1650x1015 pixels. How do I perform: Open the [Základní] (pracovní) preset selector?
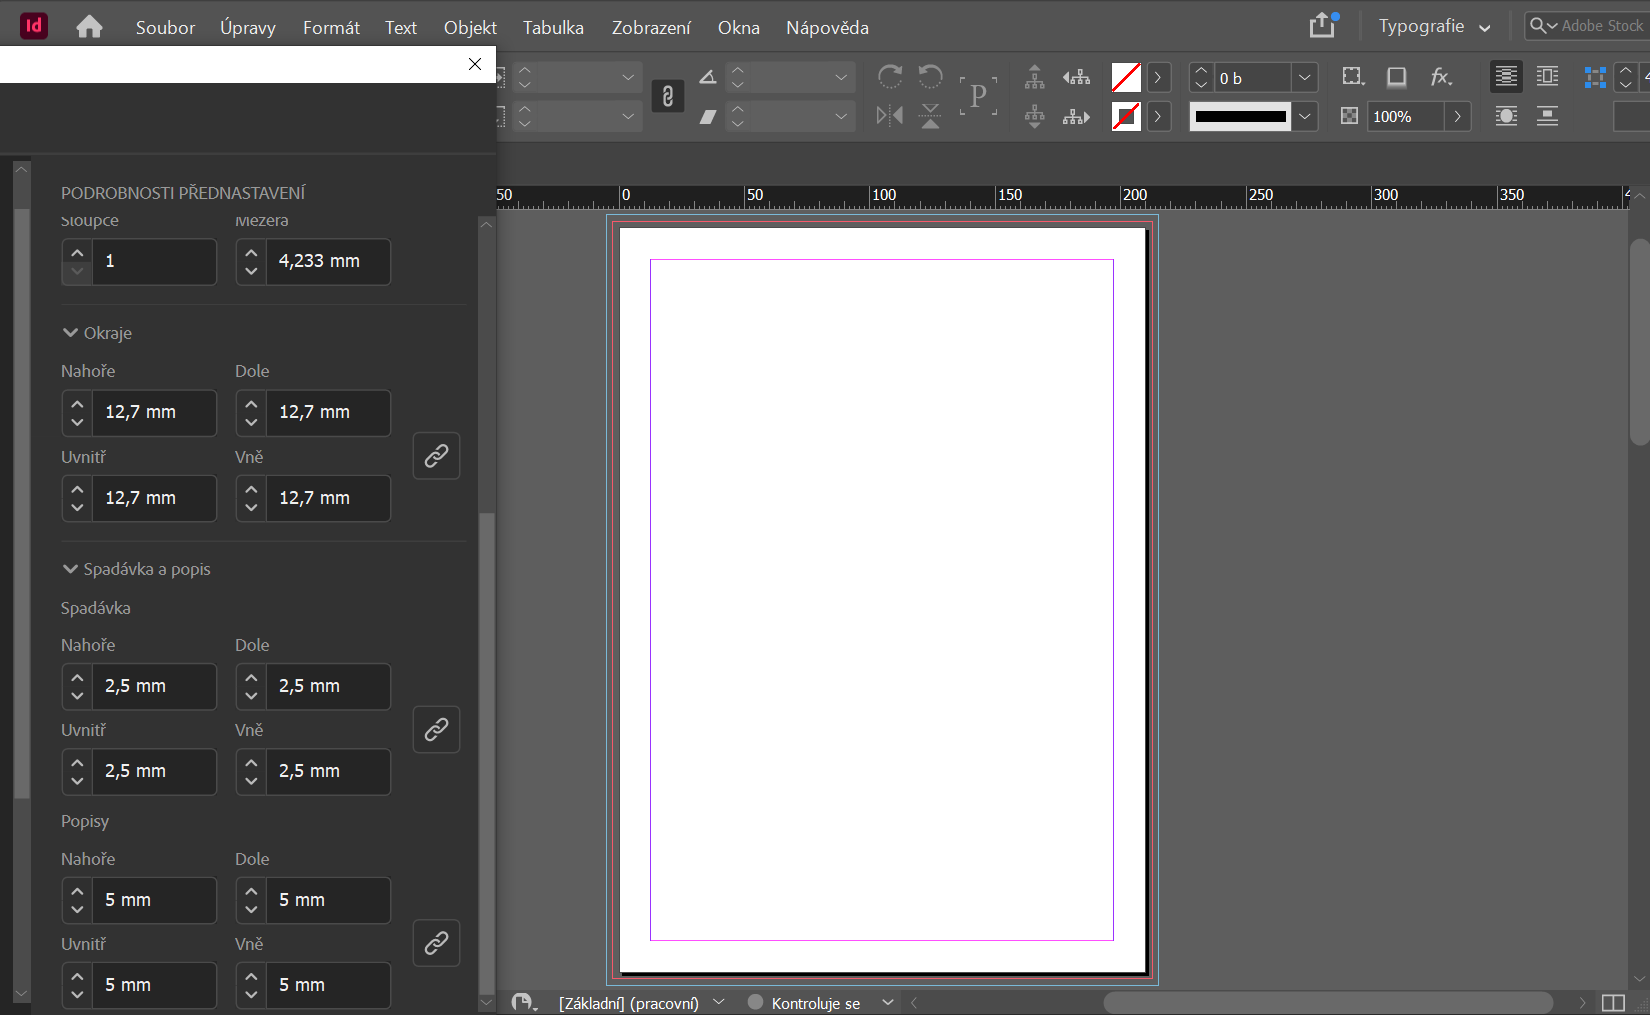630,1002
